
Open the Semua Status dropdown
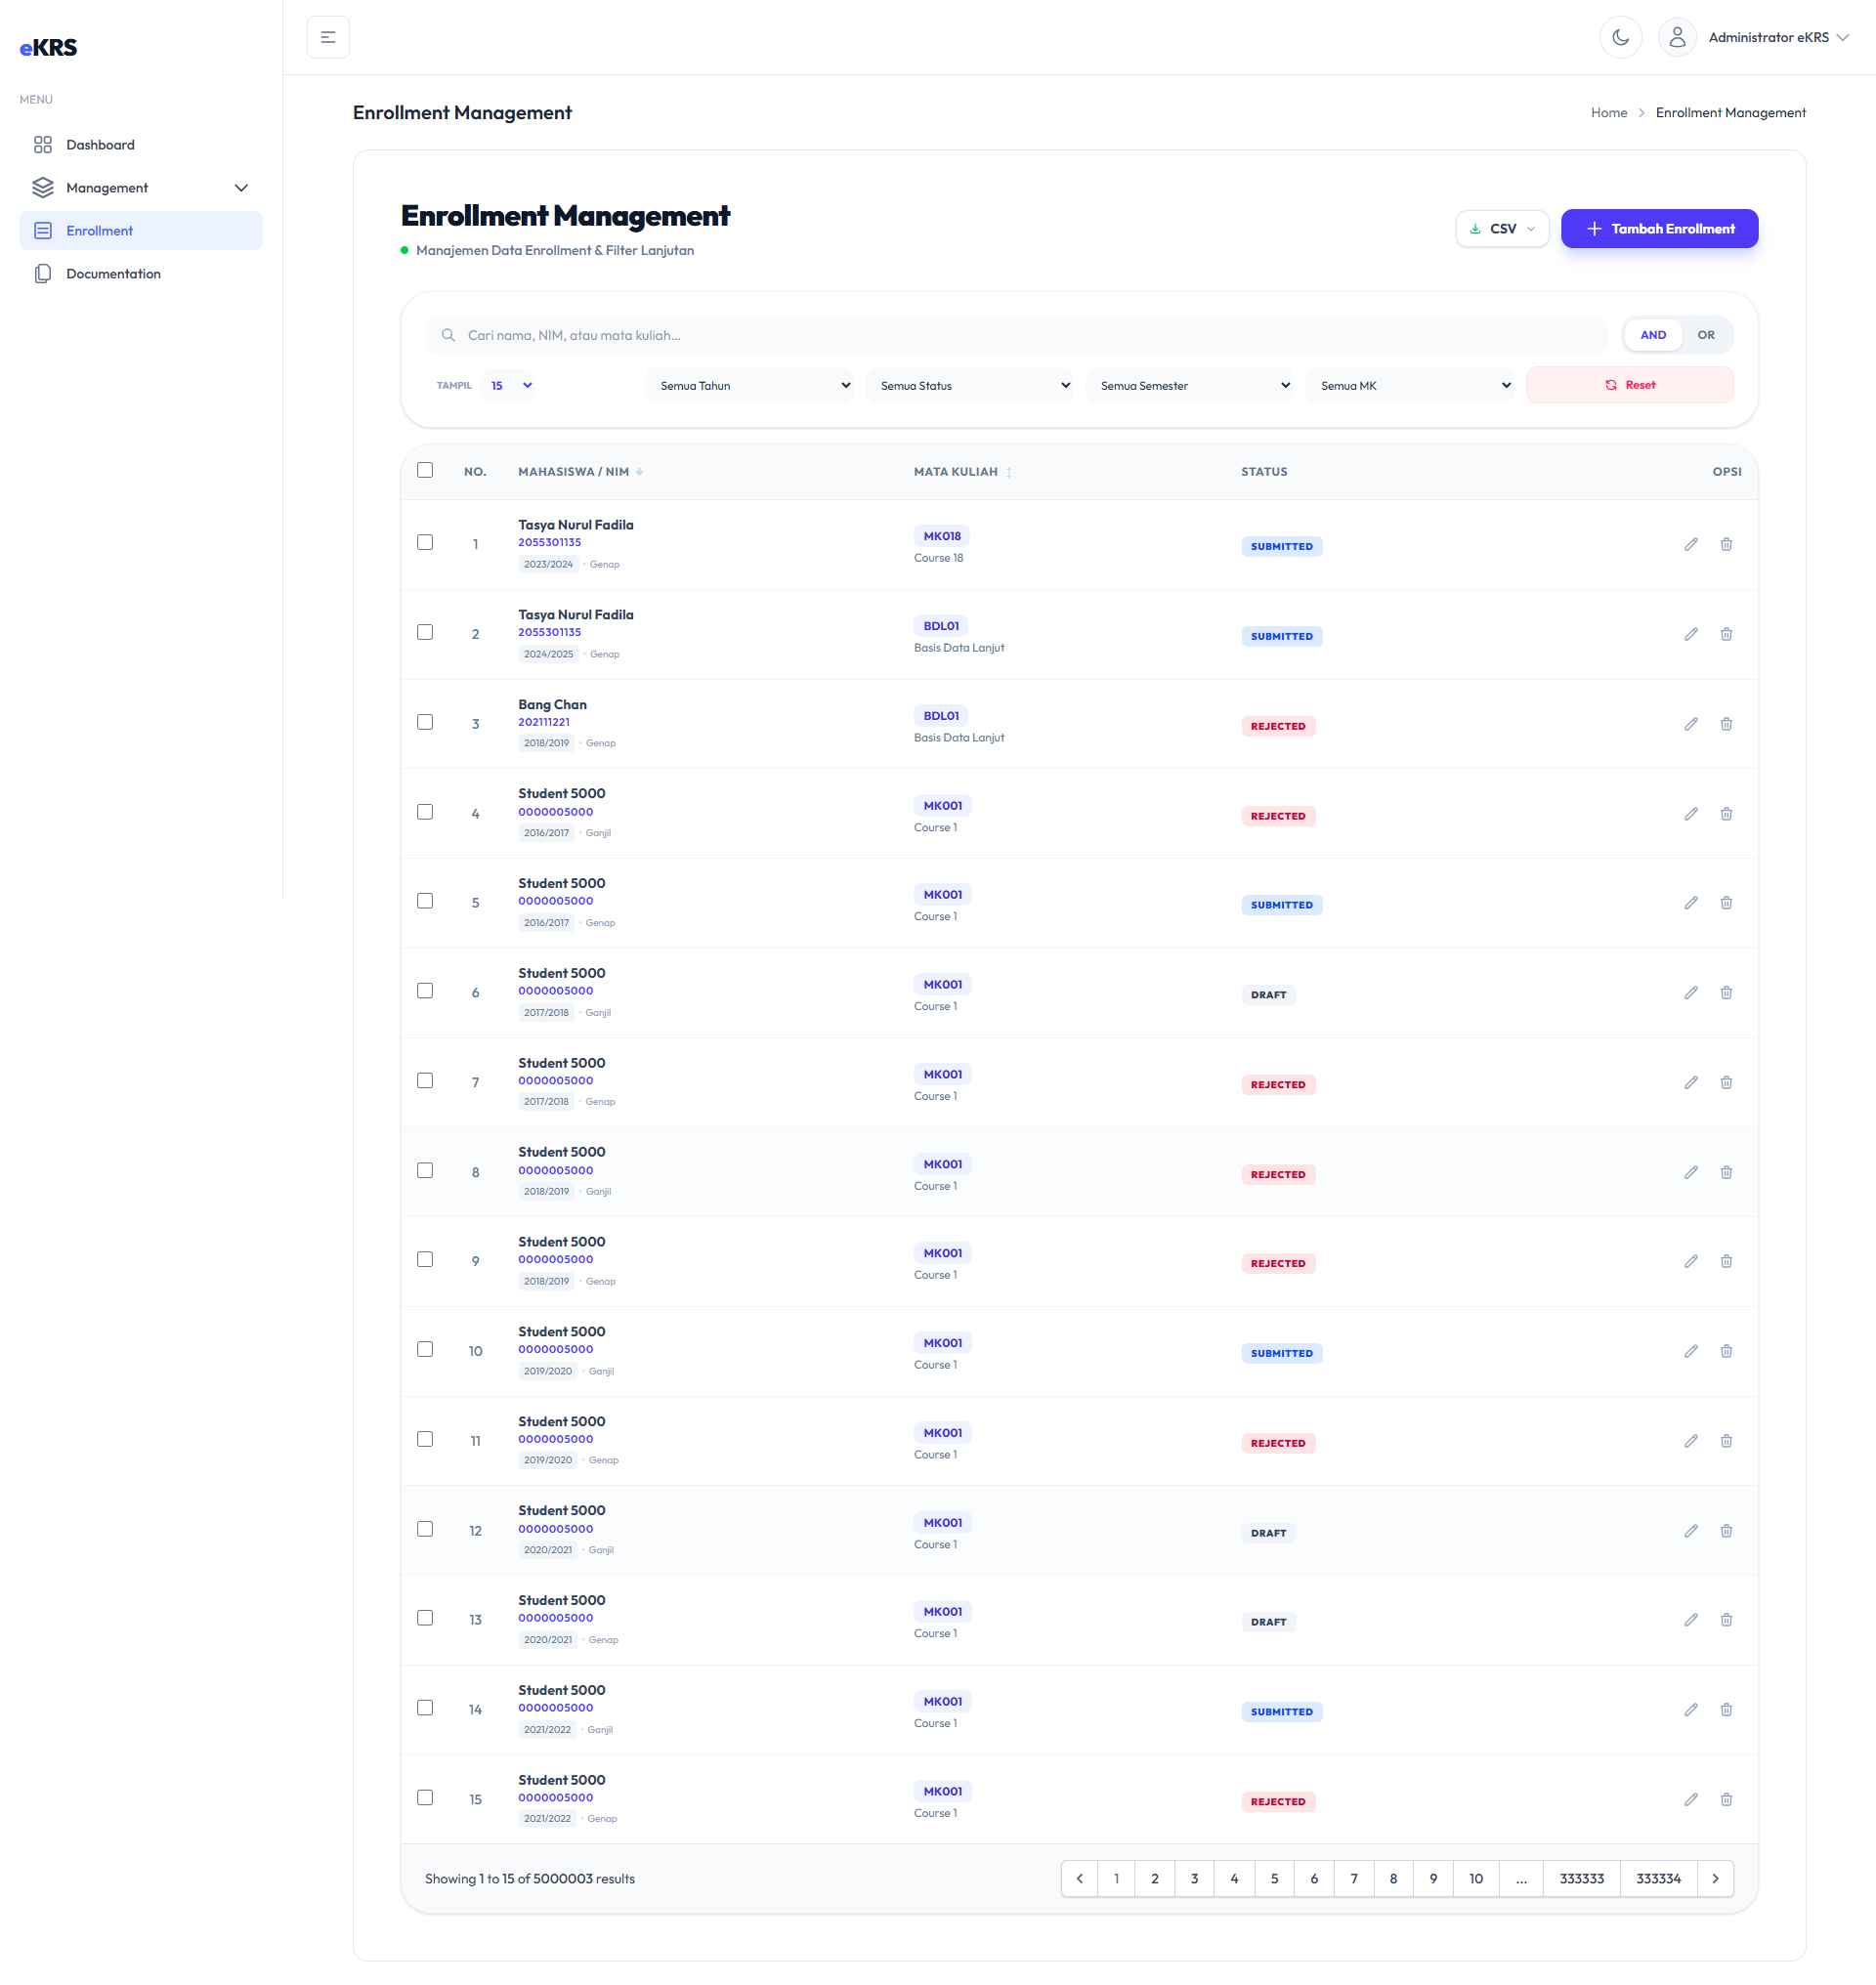point(969,386)
